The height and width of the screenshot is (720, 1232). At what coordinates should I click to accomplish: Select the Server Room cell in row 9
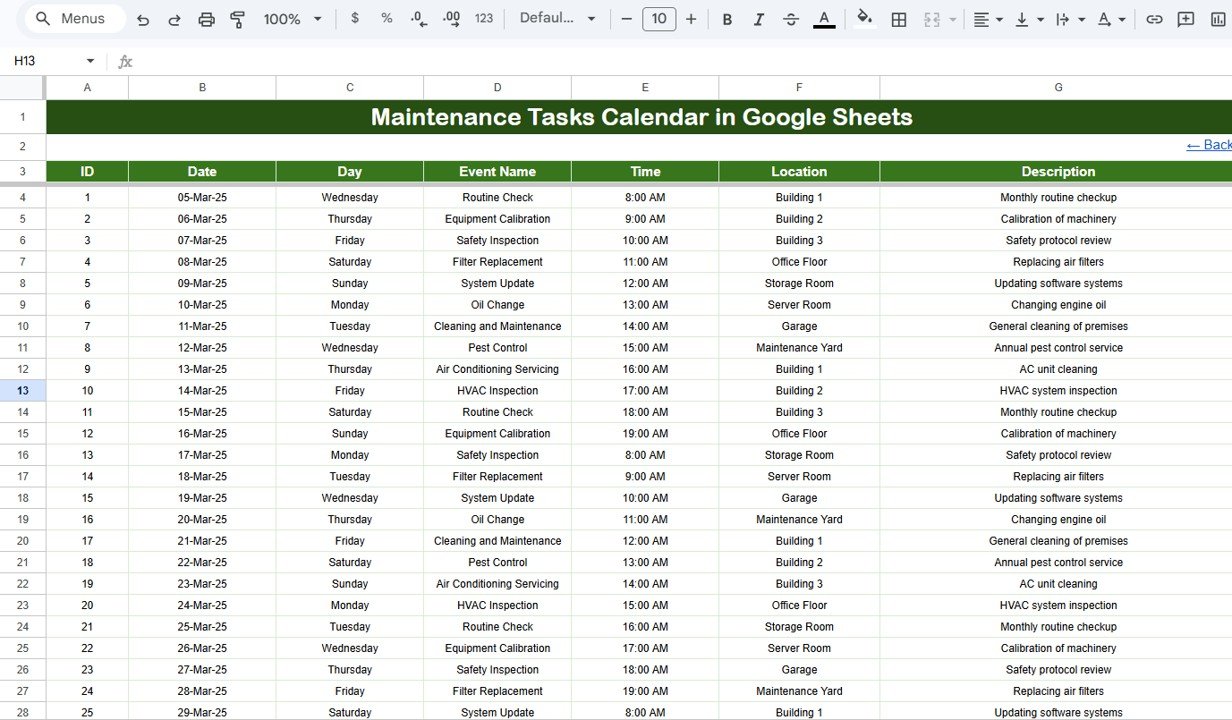(x=799, y=305)
